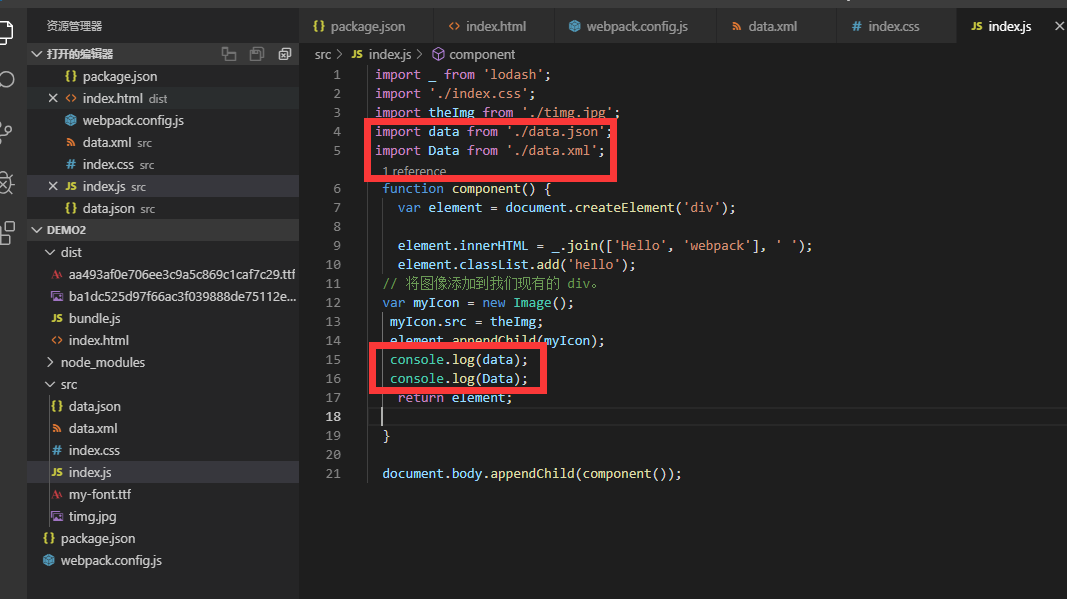
Task: Click the 'myIcon.src = theImg;' line
Action: [466, 321]
